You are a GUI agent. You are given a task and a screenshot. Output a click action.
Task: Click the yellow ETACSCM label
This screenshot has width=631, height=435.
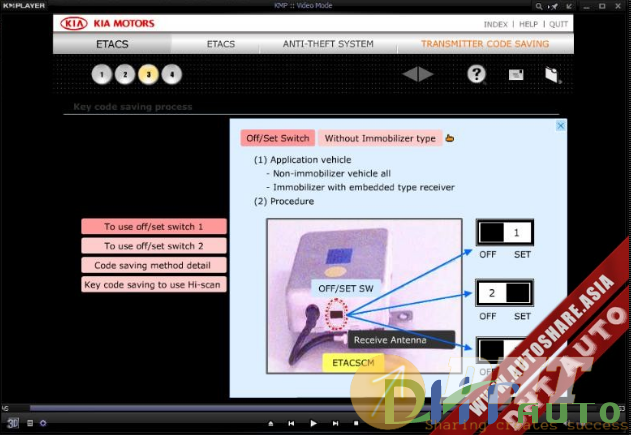click(x=353, y=363)
